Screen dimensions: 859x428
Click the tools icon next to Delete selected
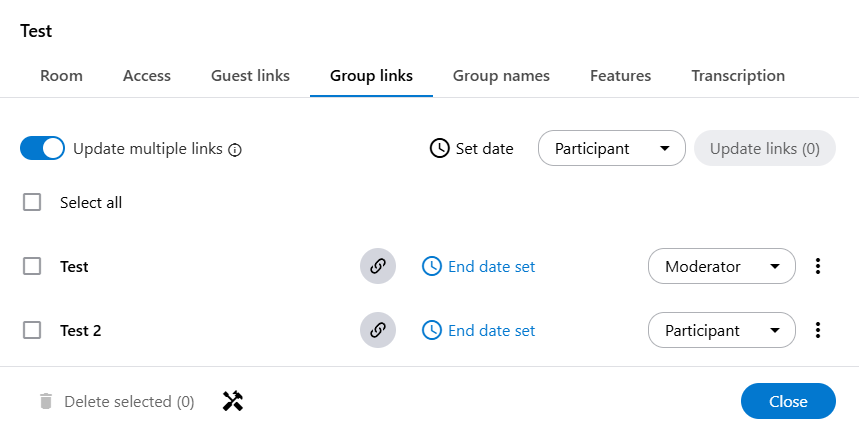click(x=233, y=402)
